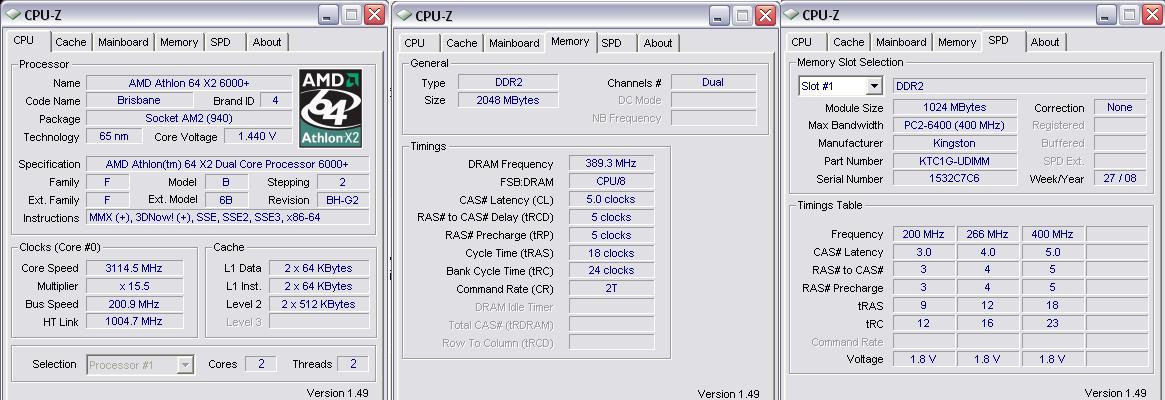Click the FSB:DRAM value 'CPU/8'
Image resolution: width=1165 pixels, height=400 pixels.
click(x=611, y=181)
